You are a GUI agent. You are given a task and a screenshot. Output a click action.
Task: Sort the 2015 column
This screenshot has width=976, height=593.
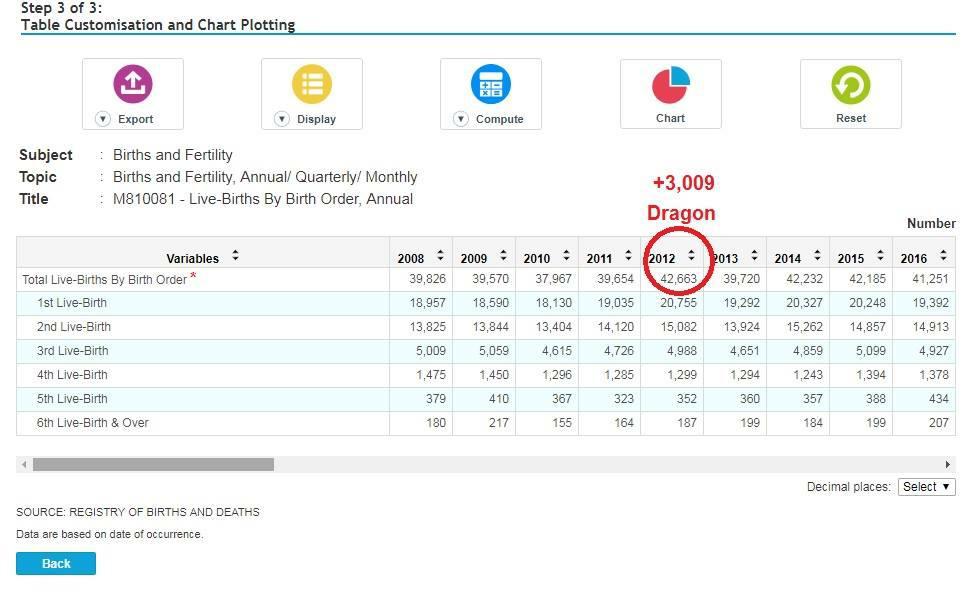click(880, 255)
